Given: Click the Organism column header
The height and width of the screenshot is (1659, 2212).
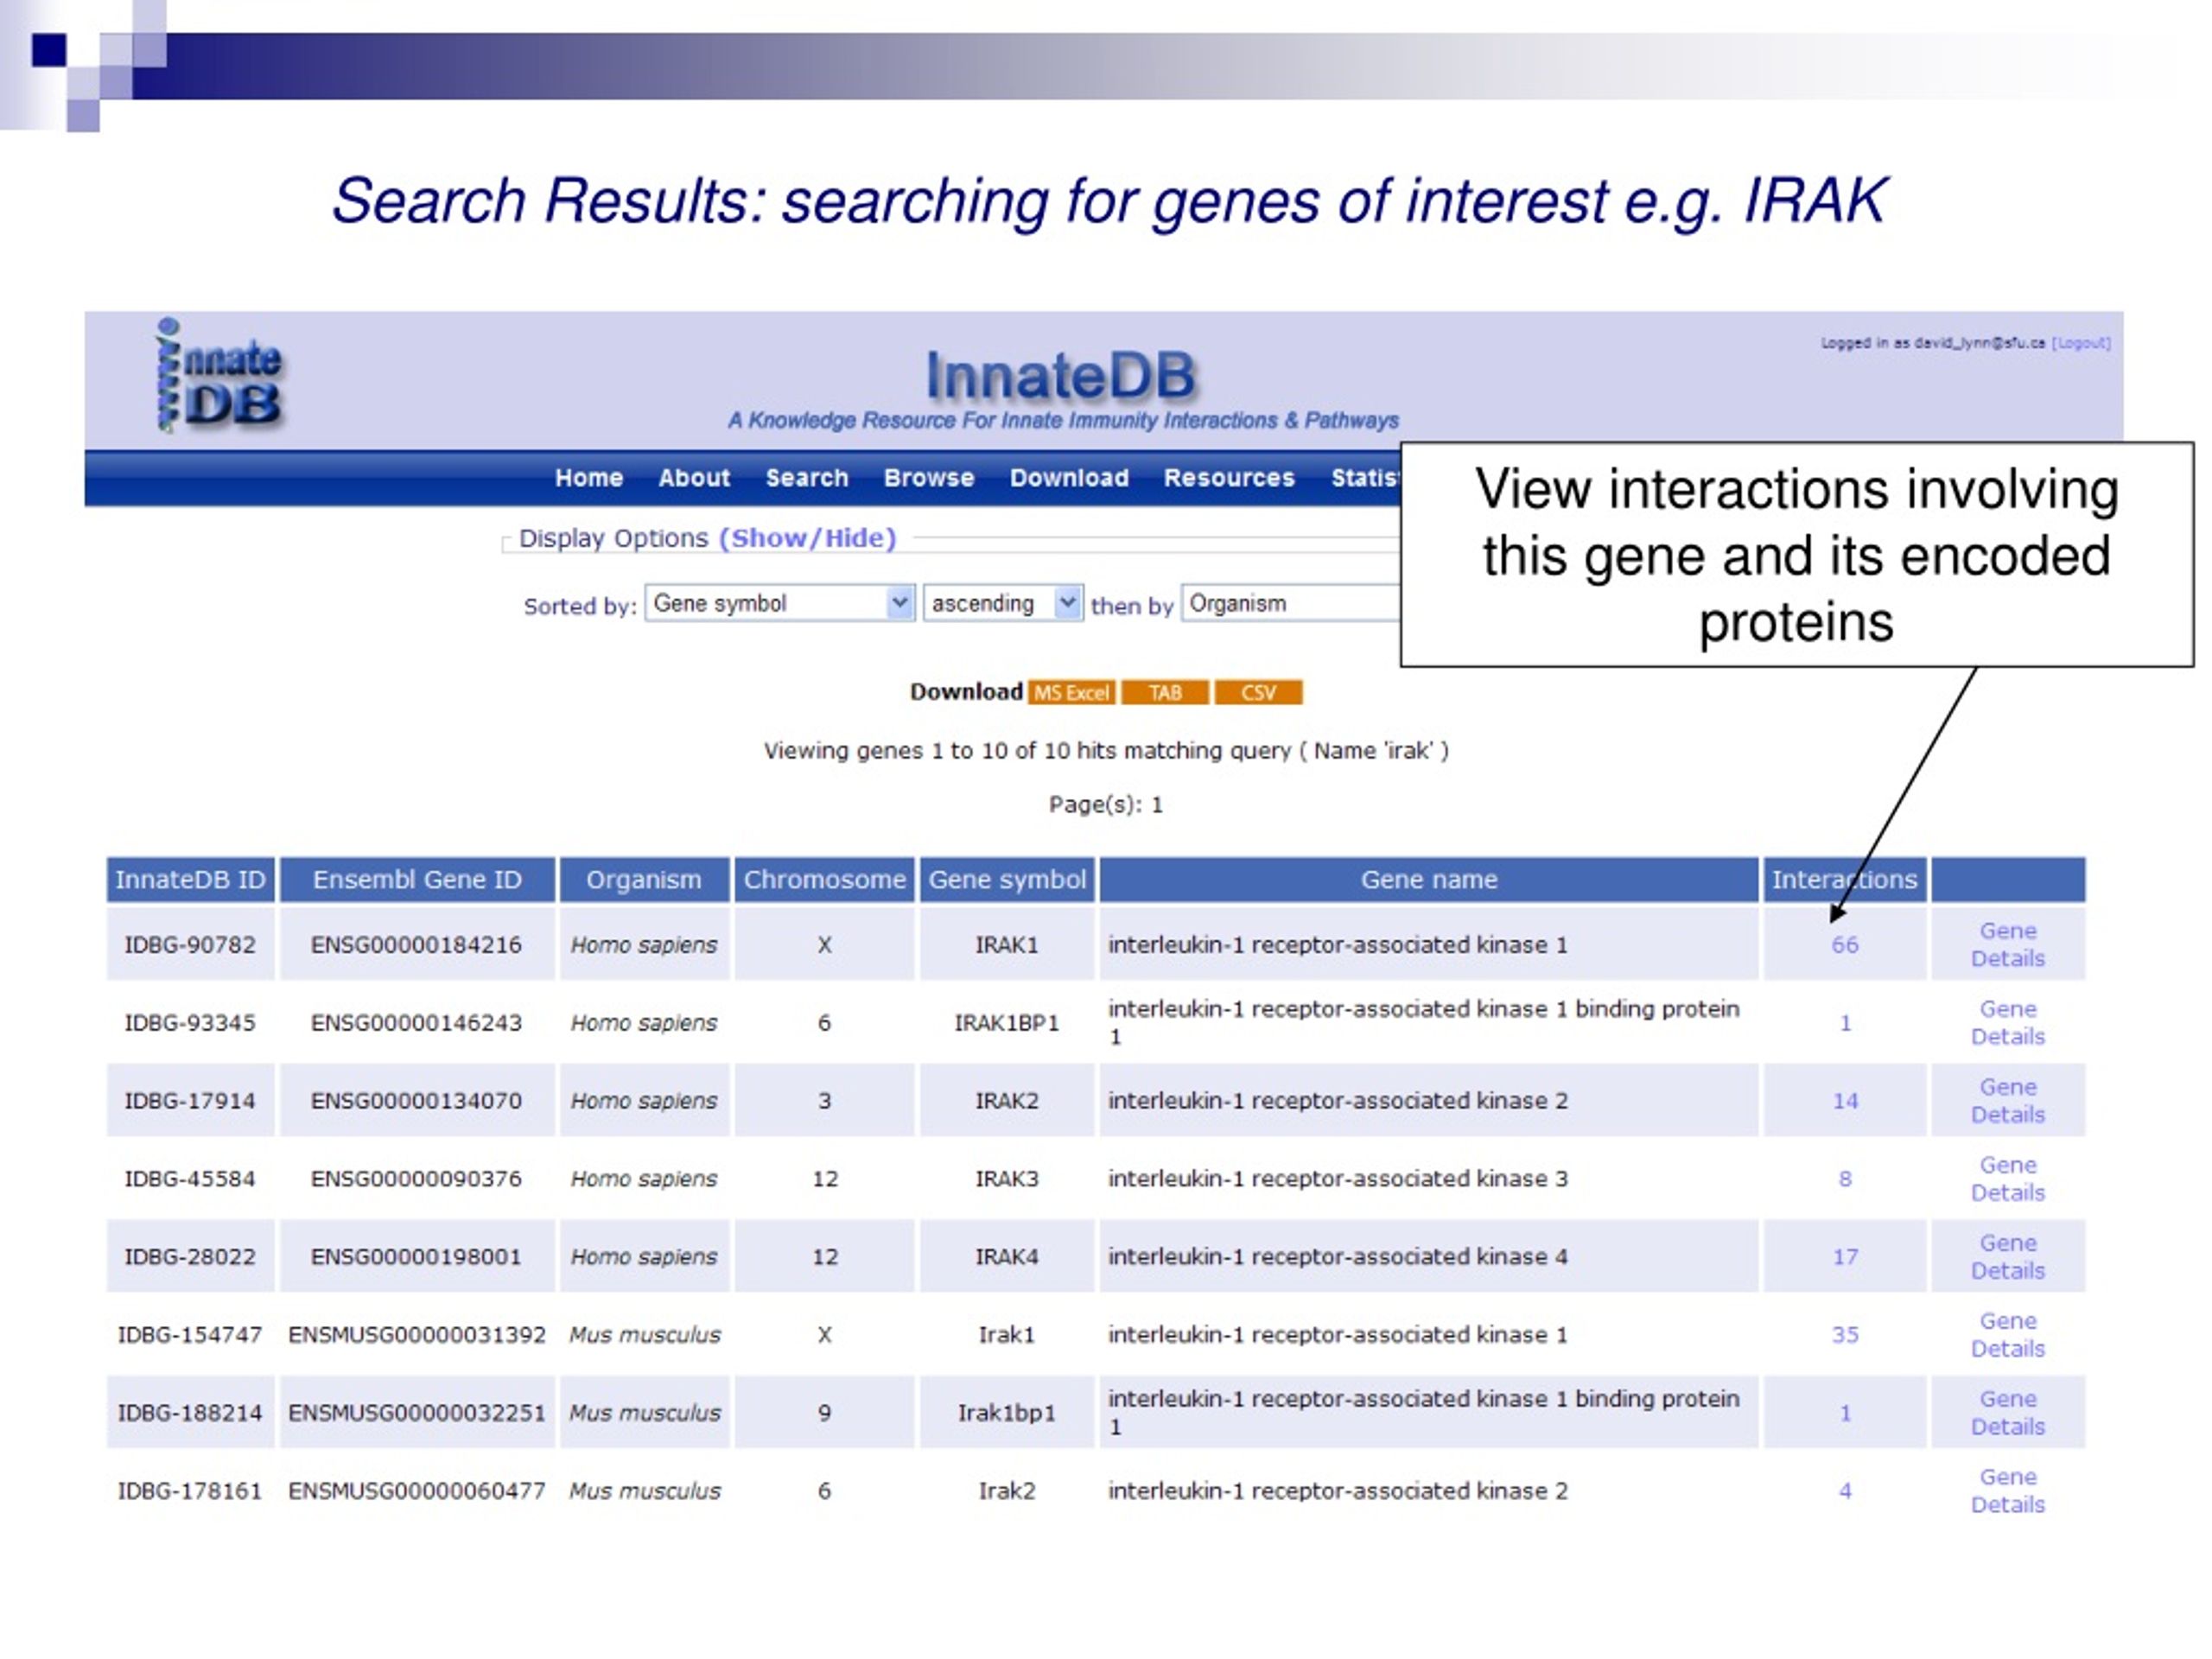Looking at the screenshot, I should pyautogui.click(x=644, y=880).
